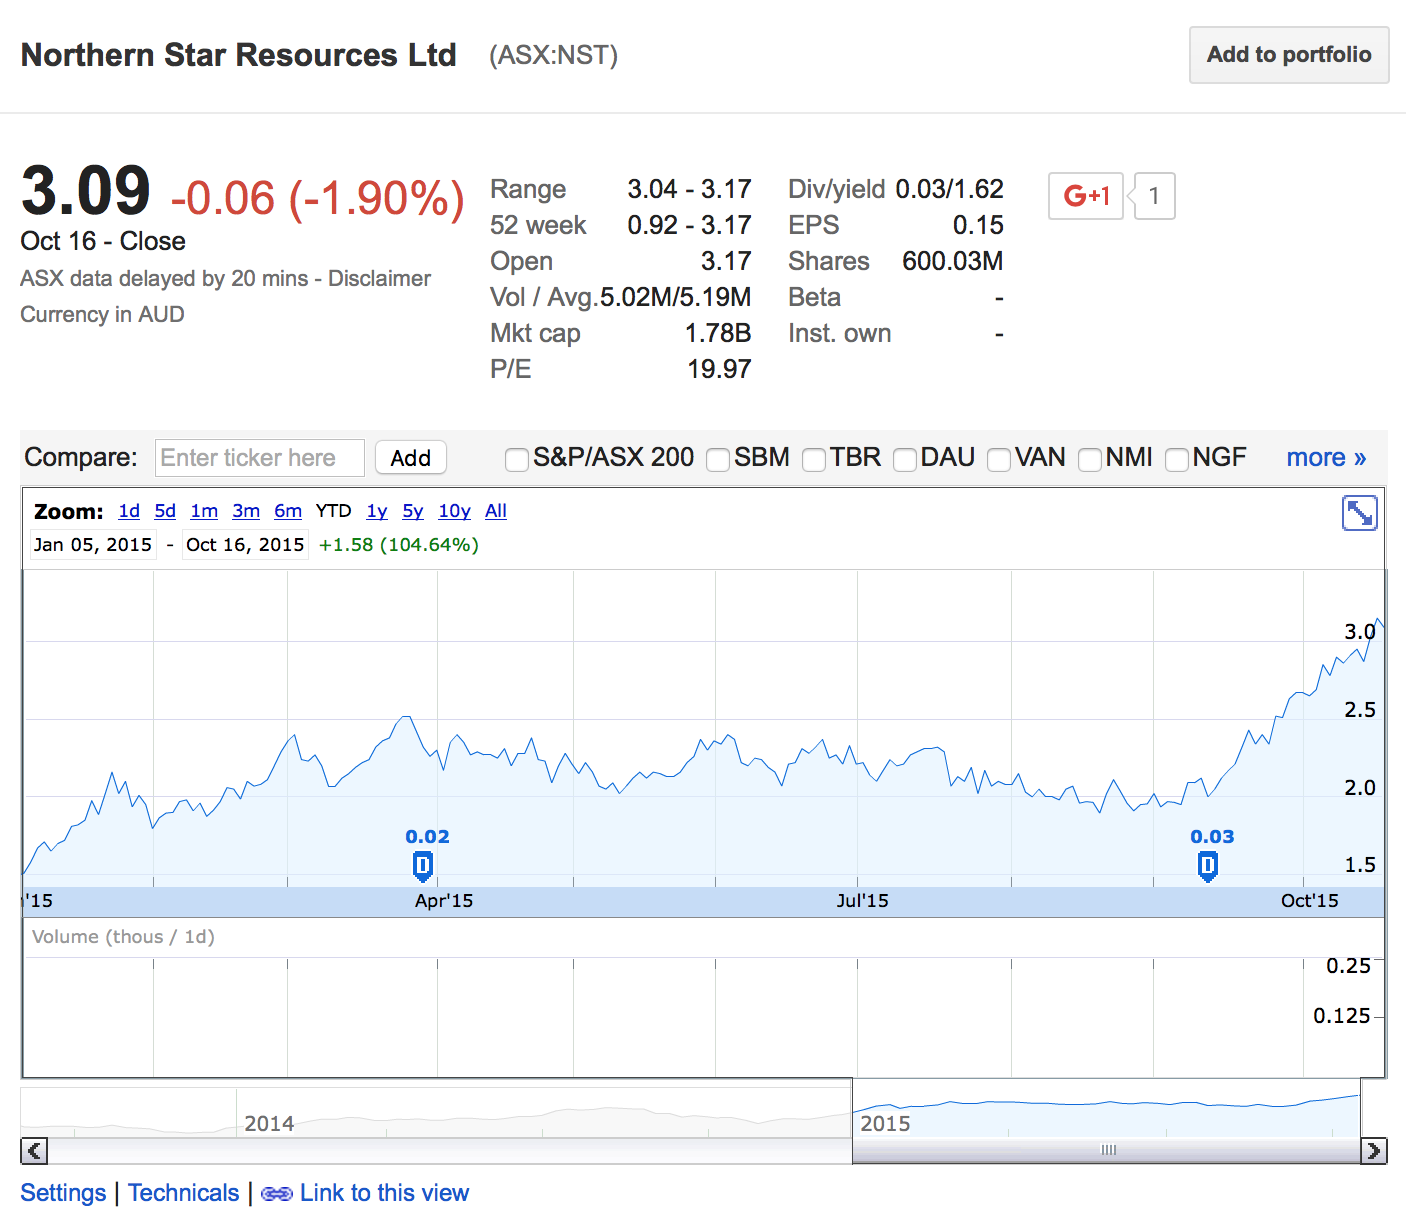Viewport: 1406px width, 1216px height.
Task: Click the G+1 share button
Action: tap(1086, 196)
